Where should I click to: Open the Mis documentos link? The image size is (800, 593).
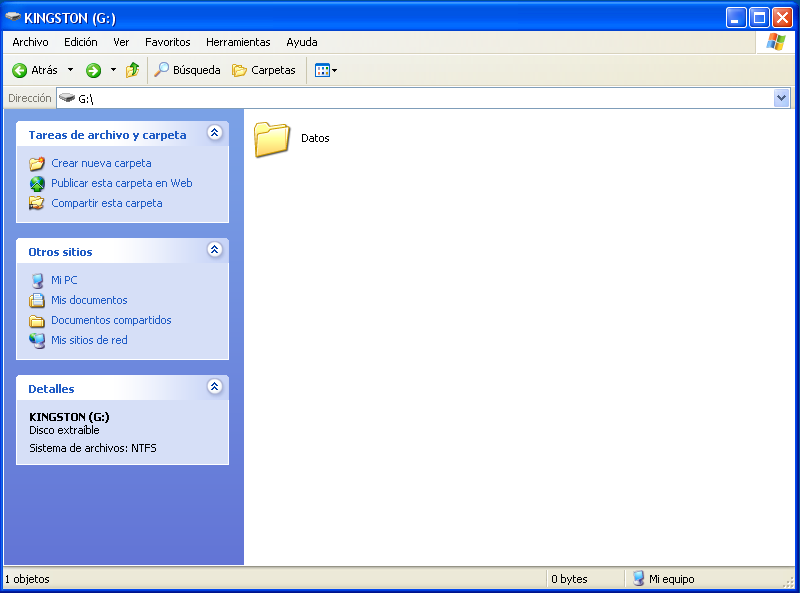click(89, 300)
